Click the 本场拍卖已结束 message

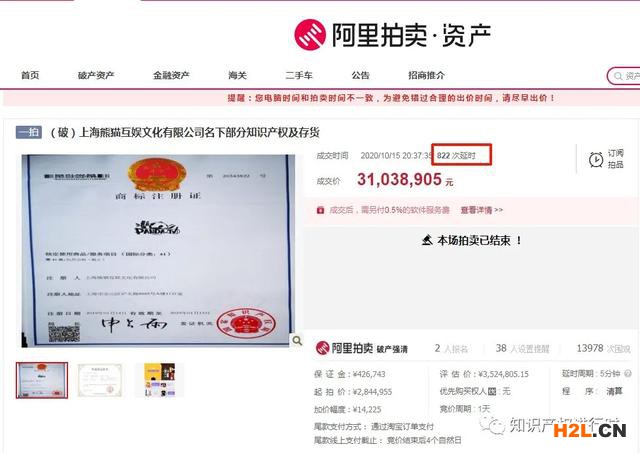(x=479, y=240)
